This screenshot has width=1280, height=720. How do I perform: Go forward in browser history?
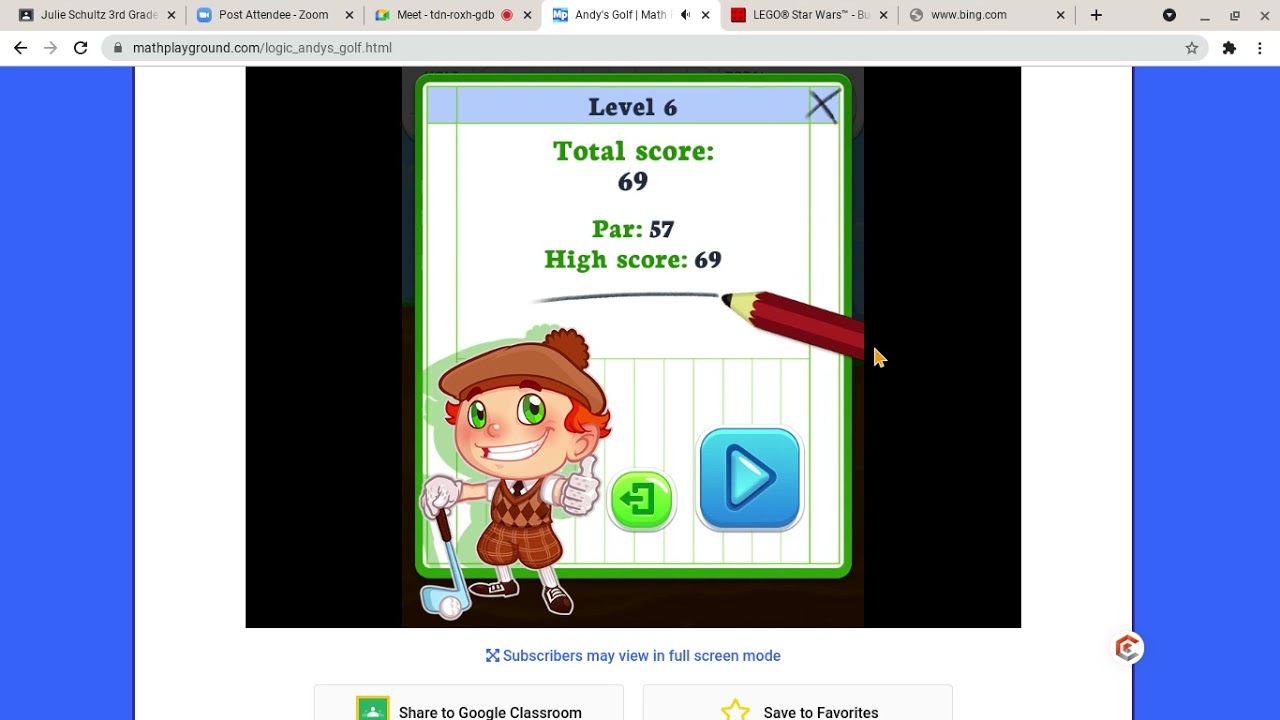click(x=50, y=48)
